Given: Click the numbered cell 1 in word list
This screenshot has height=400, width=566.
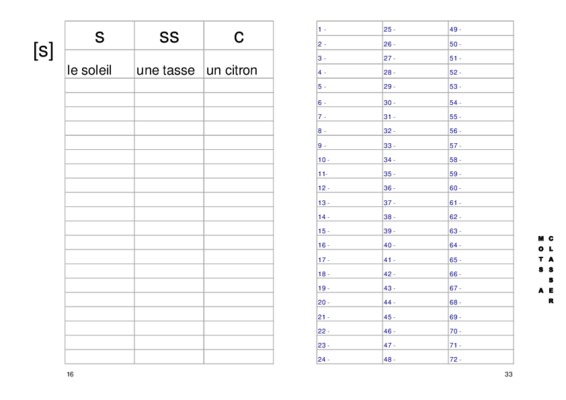Looking at the screenshot, I should pyautogui.click(x=349, y=29).
